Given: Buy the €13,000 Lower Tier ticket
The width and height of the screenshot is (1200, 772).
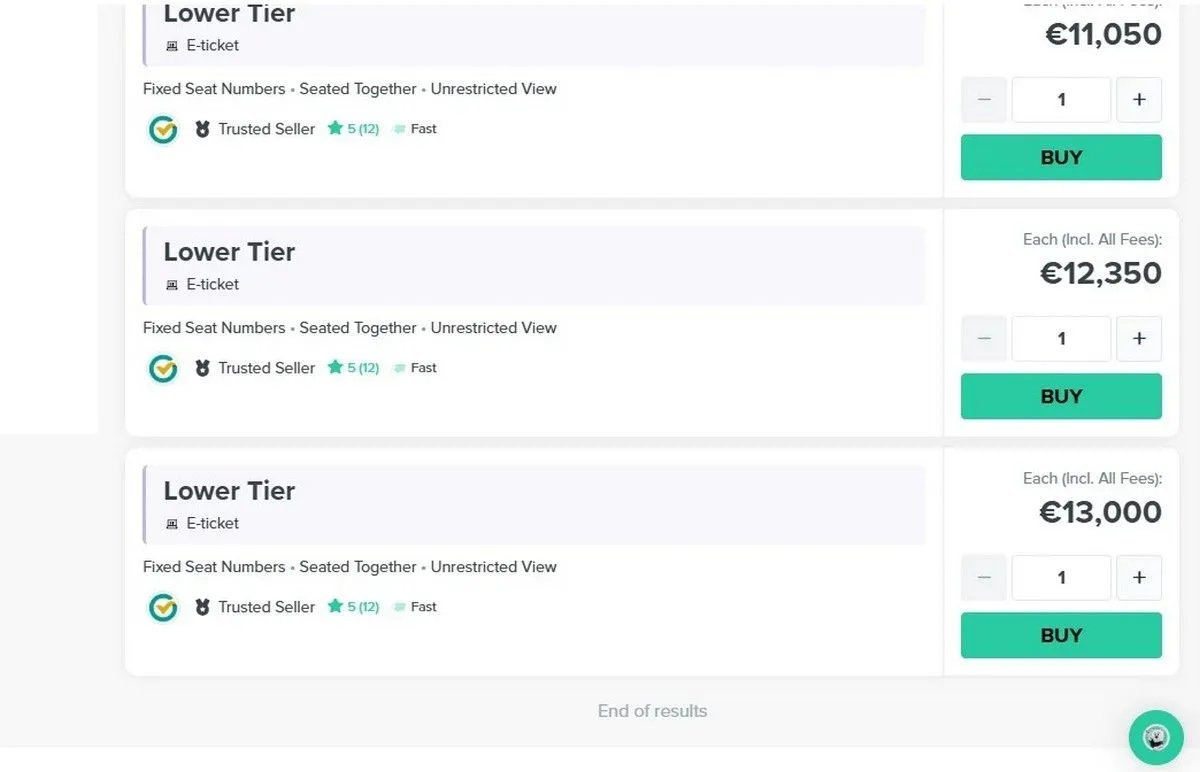Looking at the screenshot, I should [1061, 636].
